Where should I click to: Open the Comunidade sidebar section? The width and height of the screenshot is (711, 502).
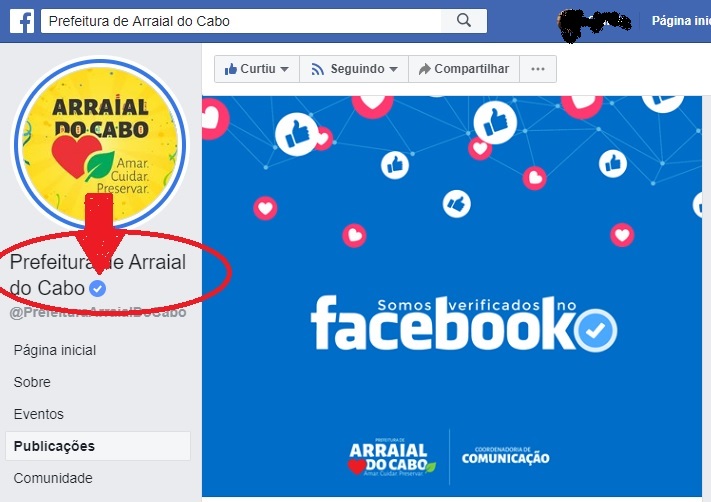(x=53, y=478)
